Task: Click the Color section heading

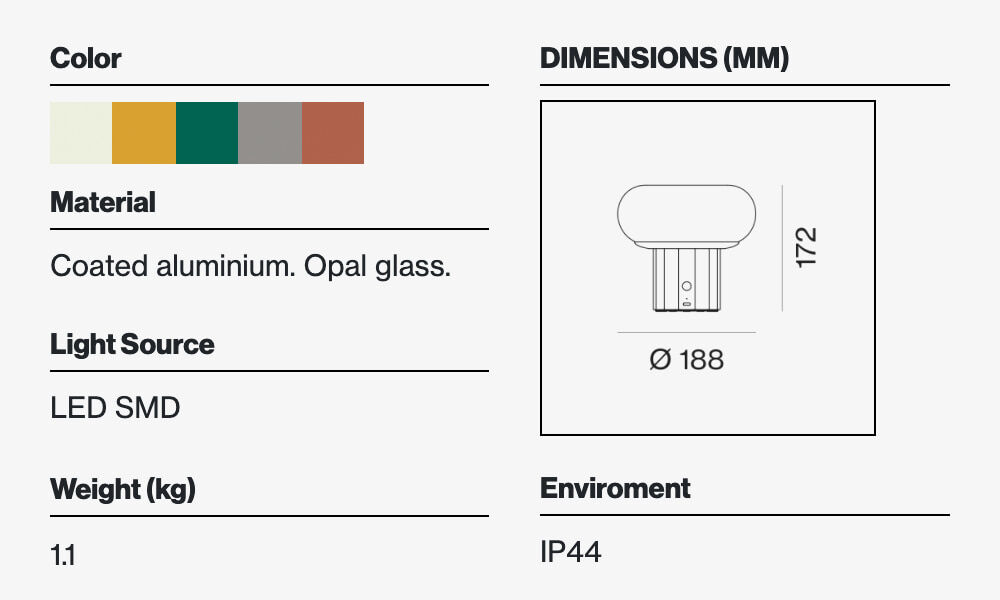Action: (x=86, y=59)
